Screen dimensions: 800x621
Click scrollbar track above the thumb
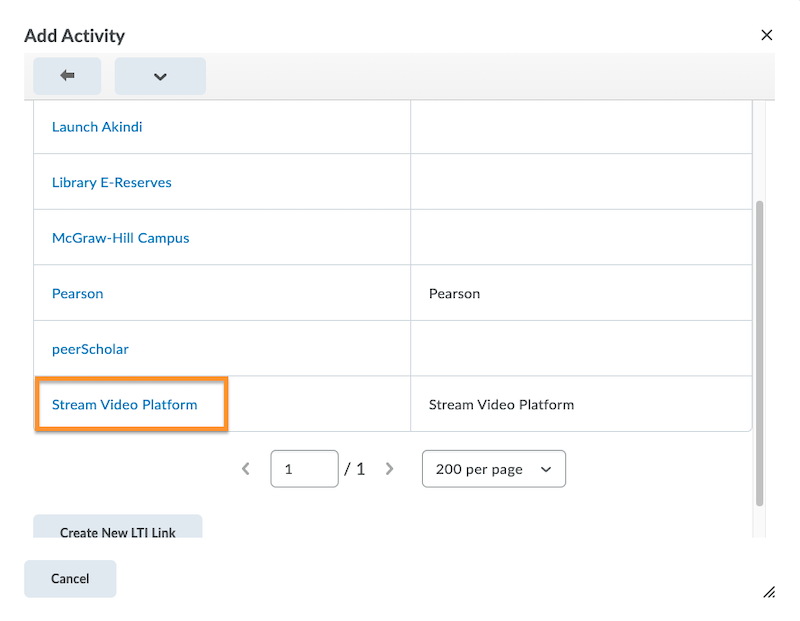pos(759,150)
